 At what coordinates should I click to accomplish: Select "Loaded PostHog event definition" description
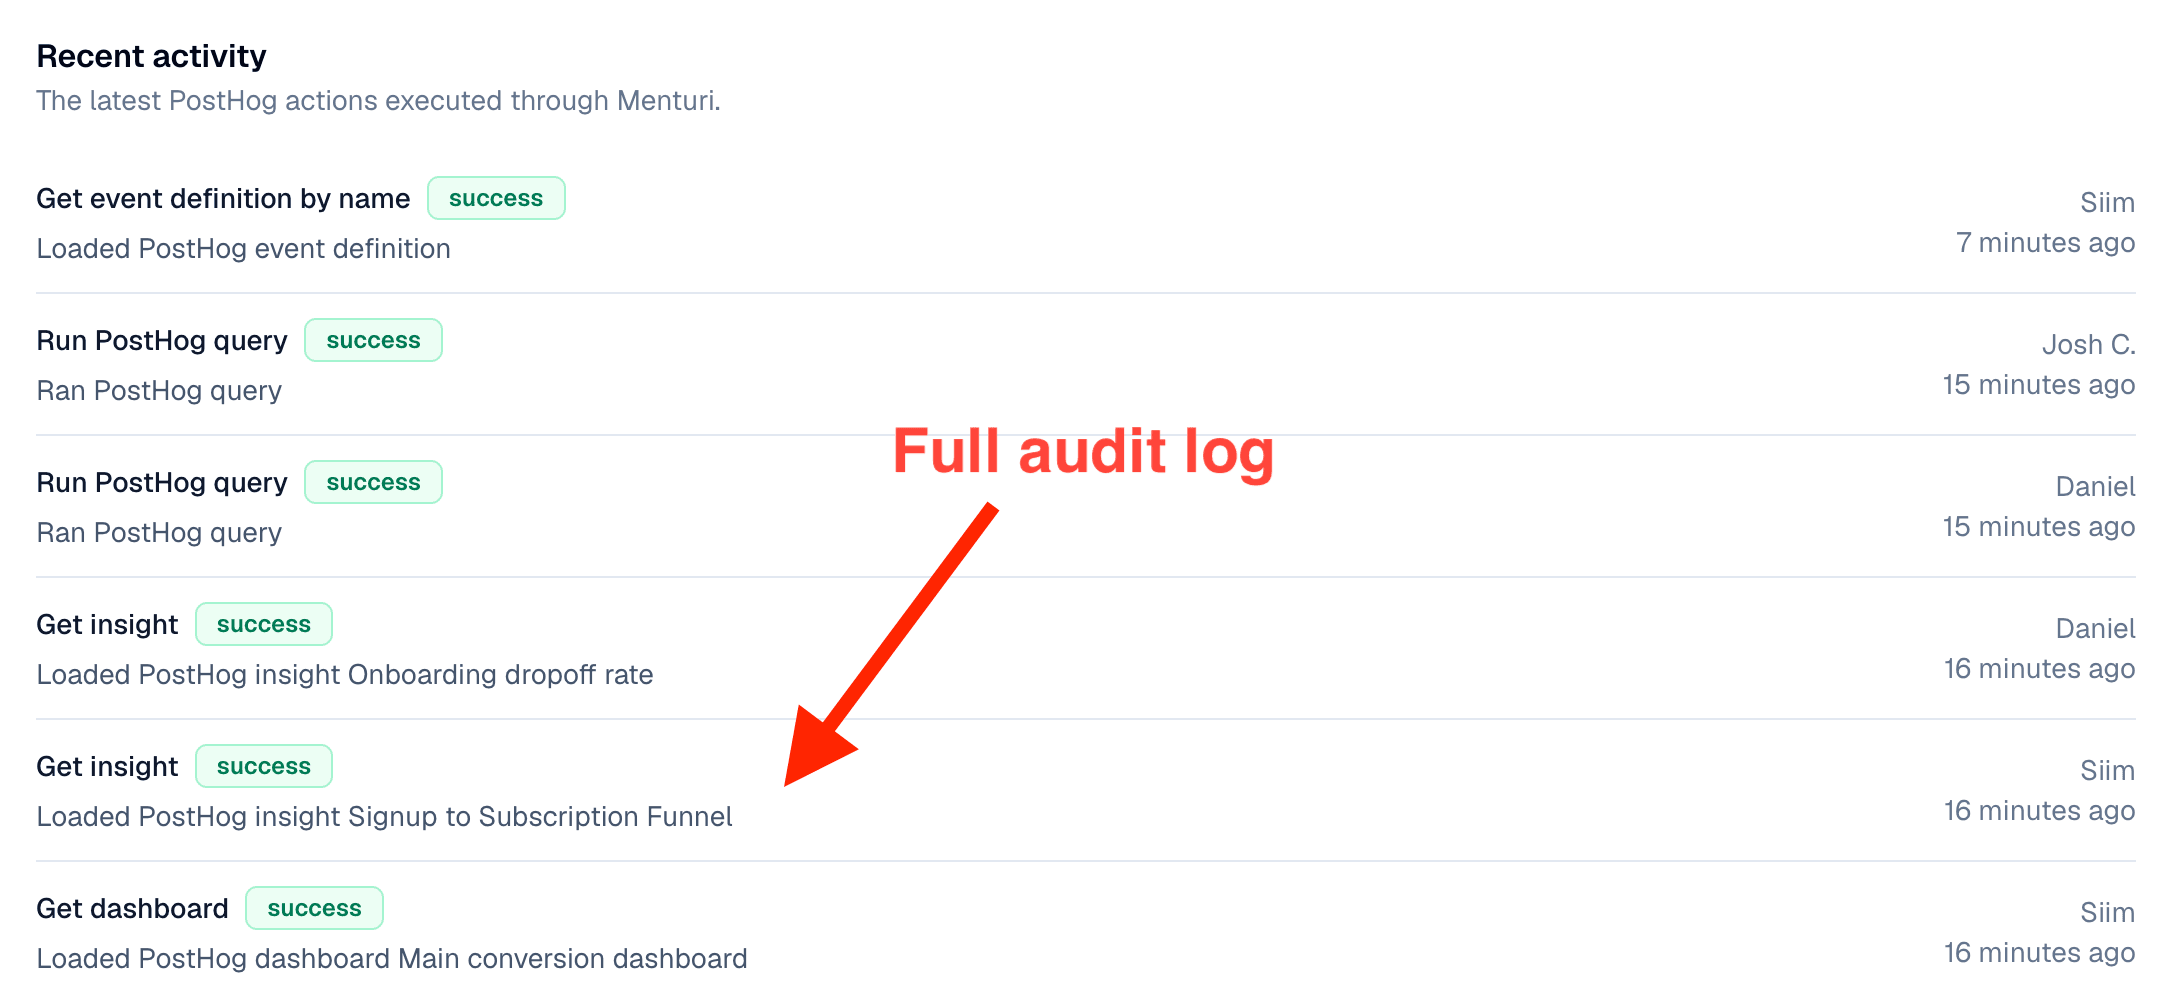tap(243, 249)
